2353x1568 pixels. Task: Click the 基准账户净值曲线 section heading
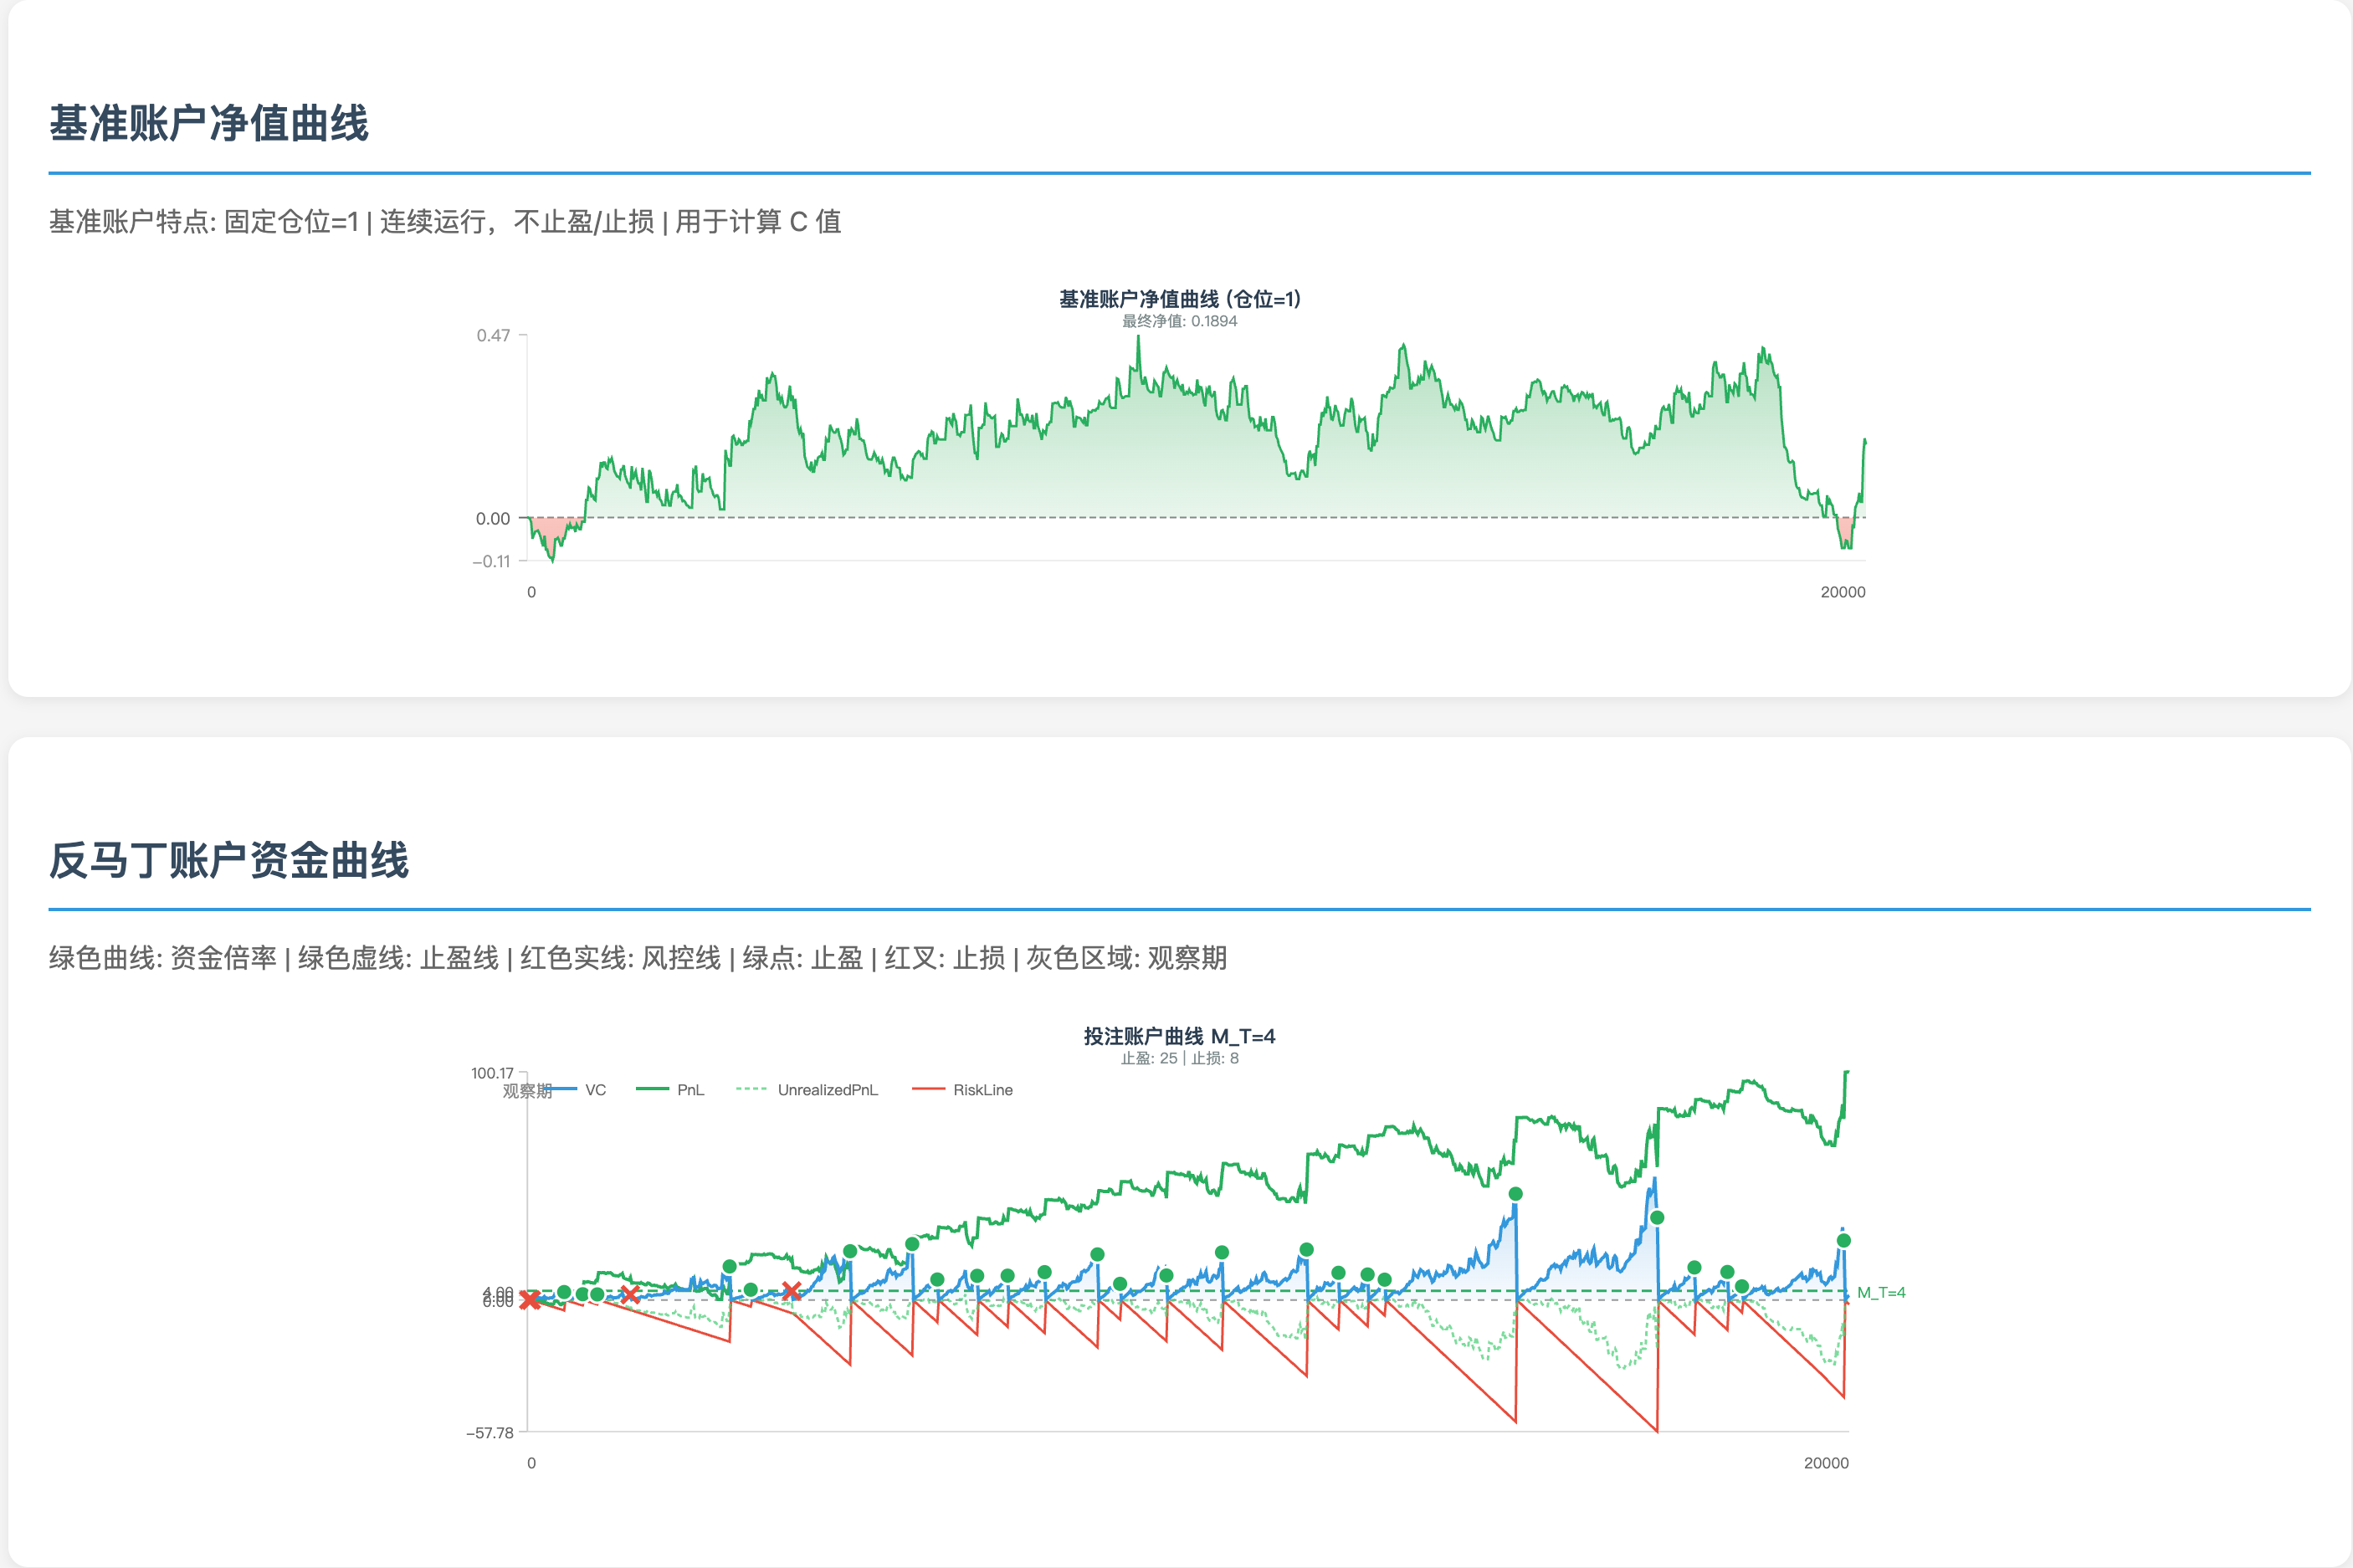(209, 124)
